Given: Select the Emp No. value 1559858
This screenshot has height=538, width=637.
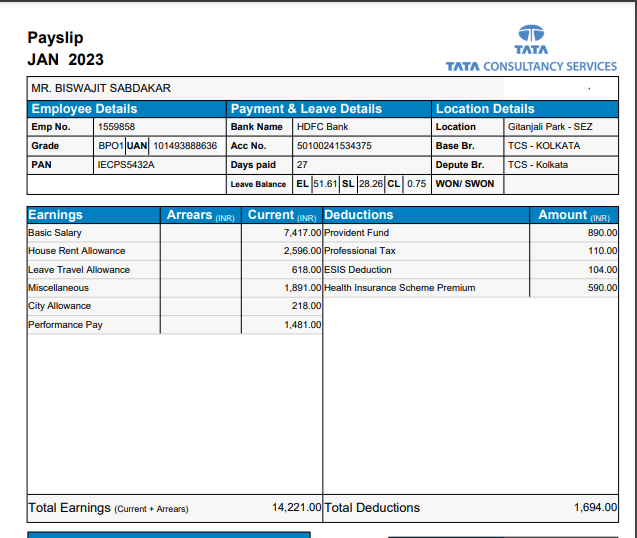Looking at the screenshot, I should (x=116, y=127).
